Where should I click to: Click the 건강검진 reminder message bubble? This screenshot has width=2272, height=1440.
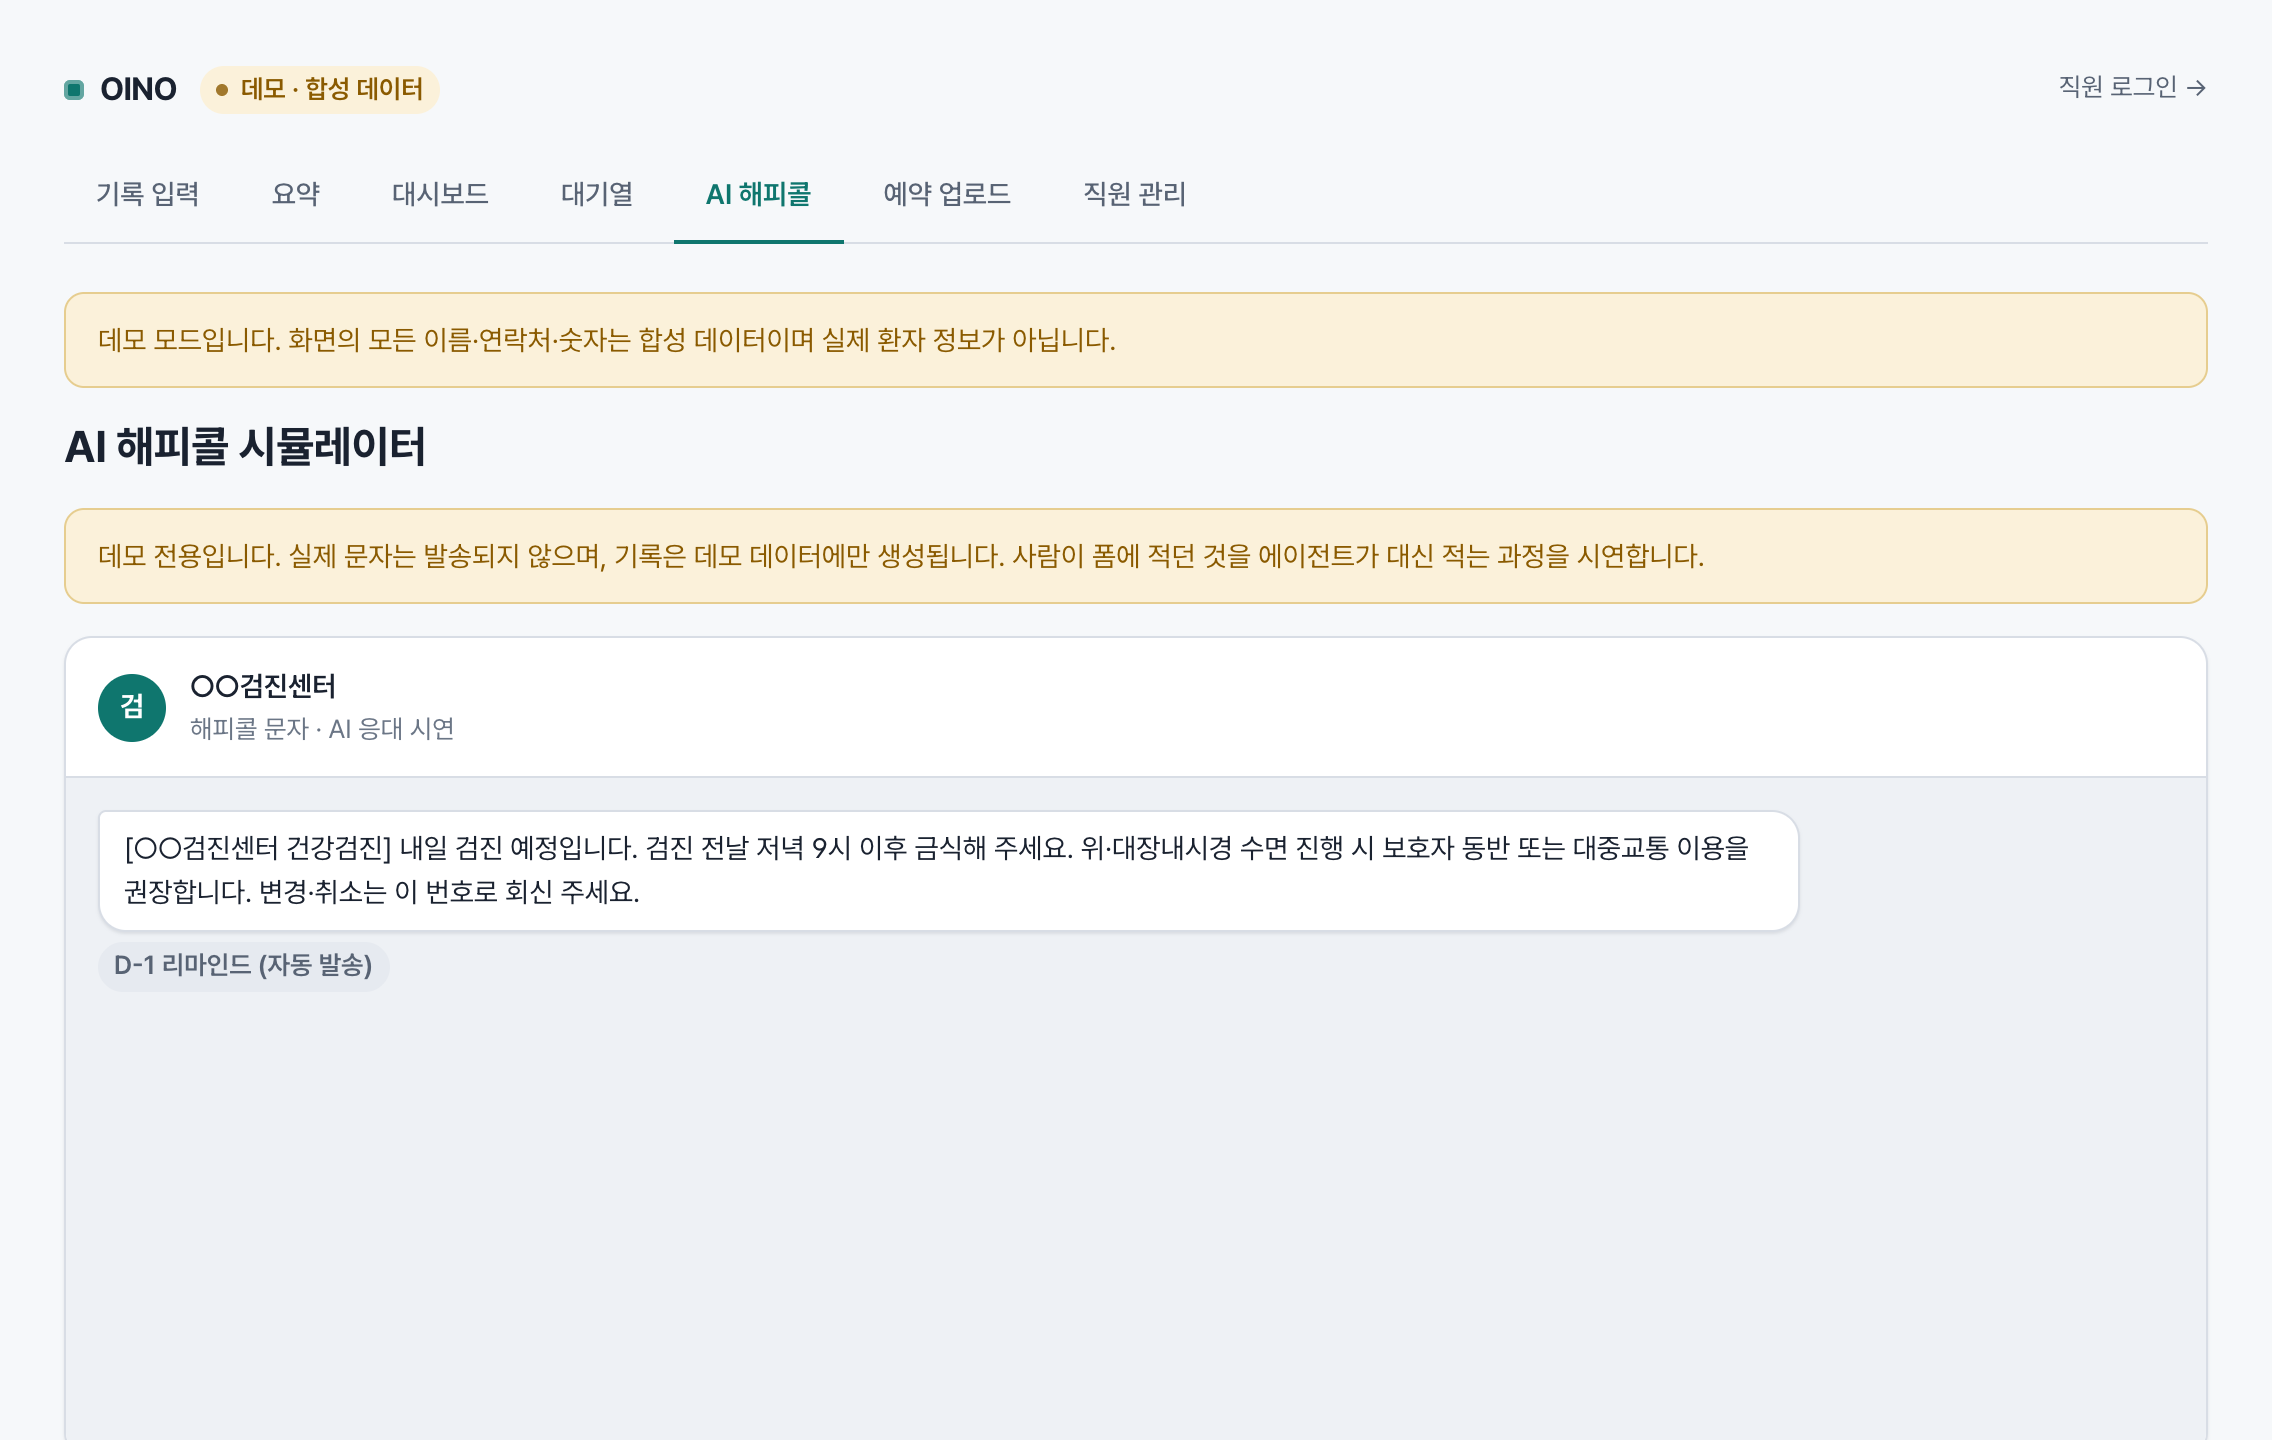(949, 871)
